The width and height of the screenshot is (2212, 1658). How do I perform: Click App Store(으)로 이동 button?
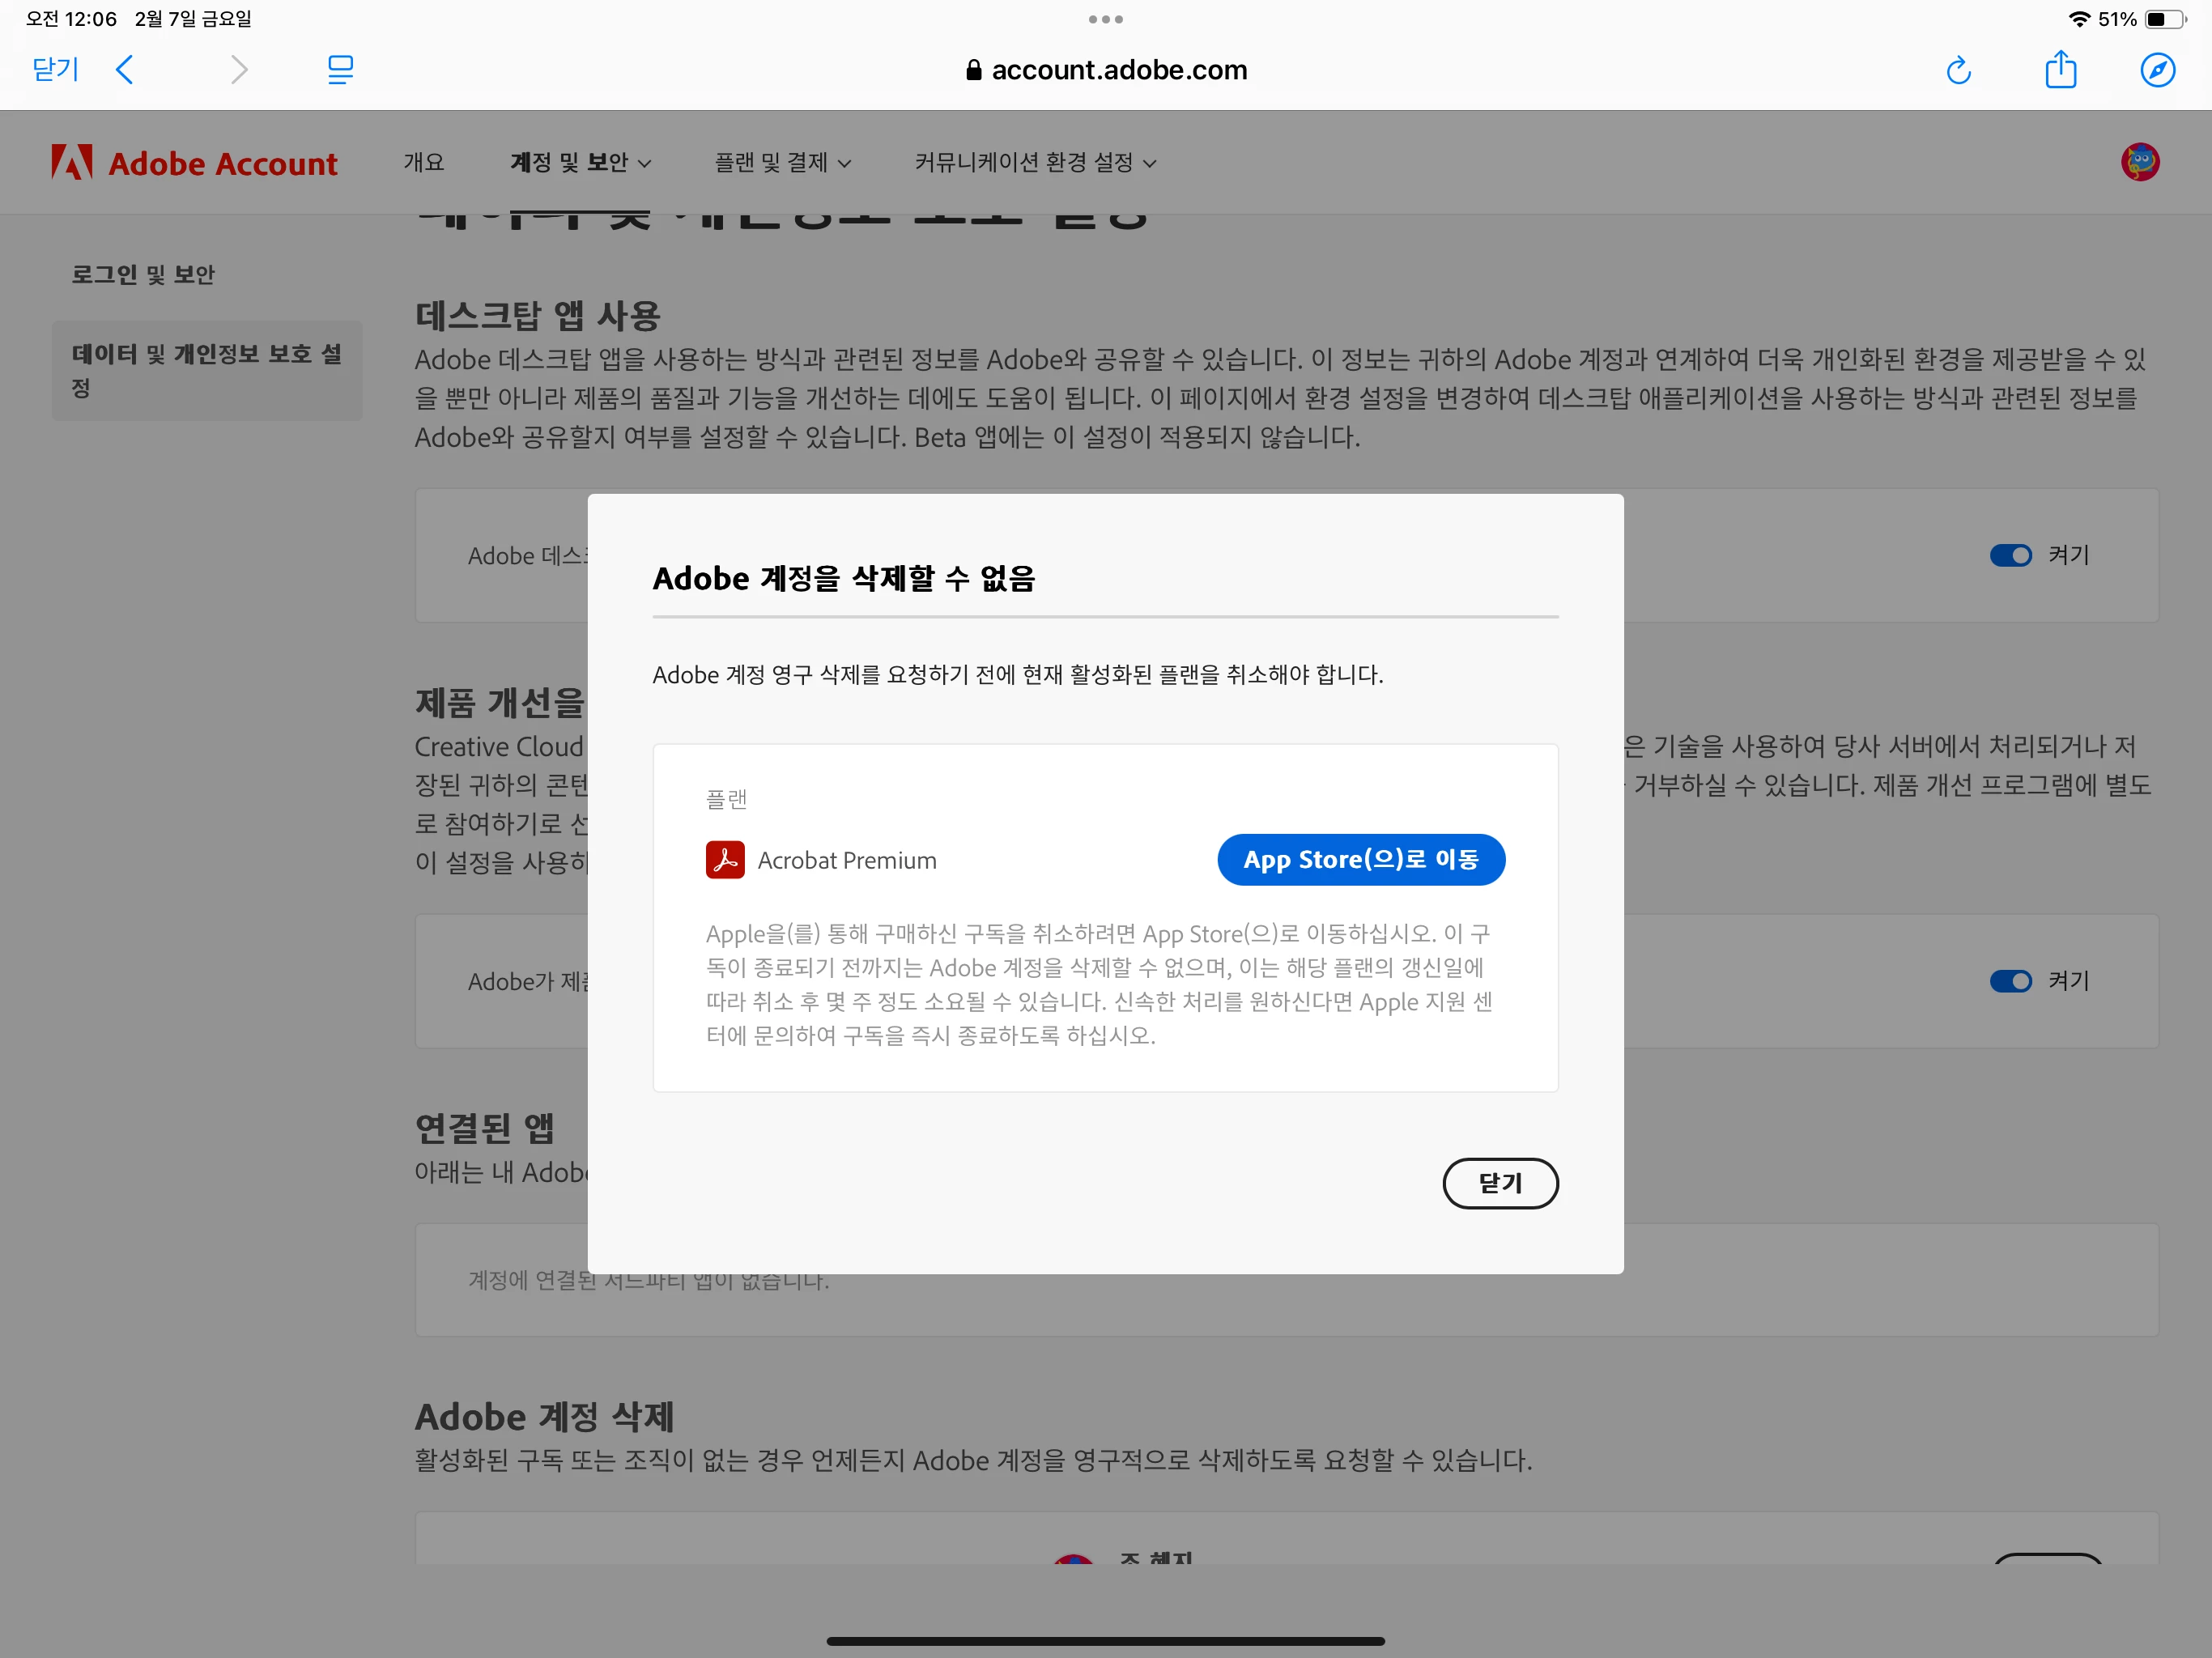pos(1360,860)
